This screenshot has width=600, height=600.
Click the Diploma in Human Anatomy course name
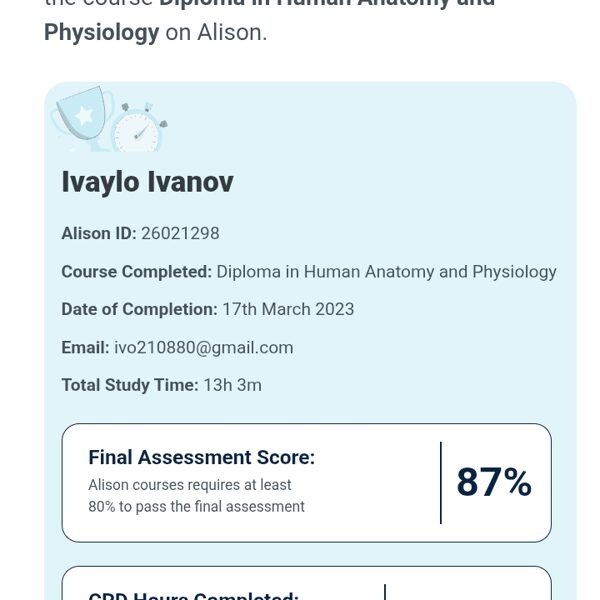(386, 272)
